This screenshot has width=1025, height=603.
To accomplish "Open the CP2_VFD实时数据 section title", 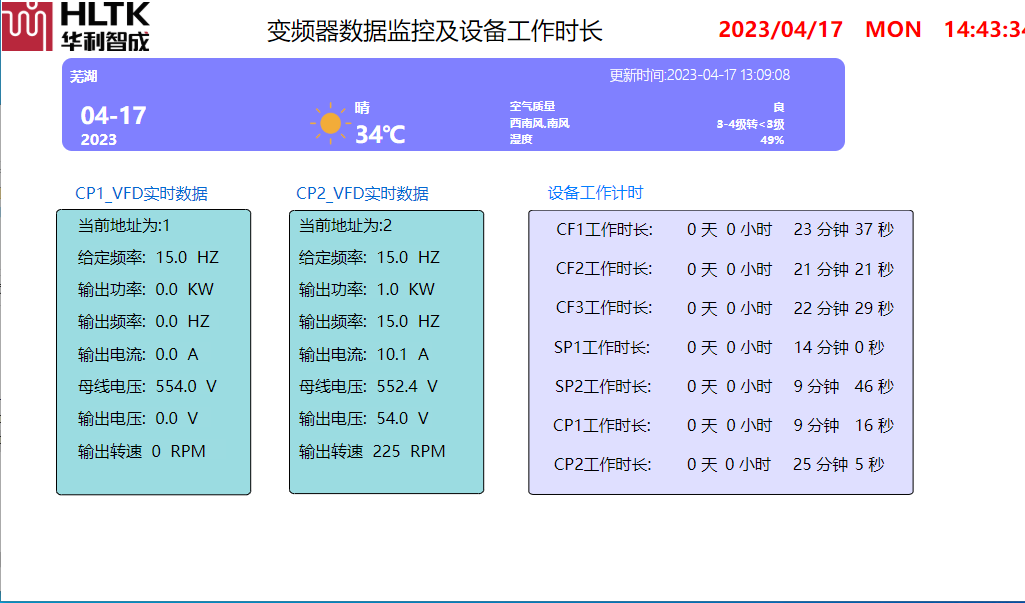I will click(x=362, y=194).
